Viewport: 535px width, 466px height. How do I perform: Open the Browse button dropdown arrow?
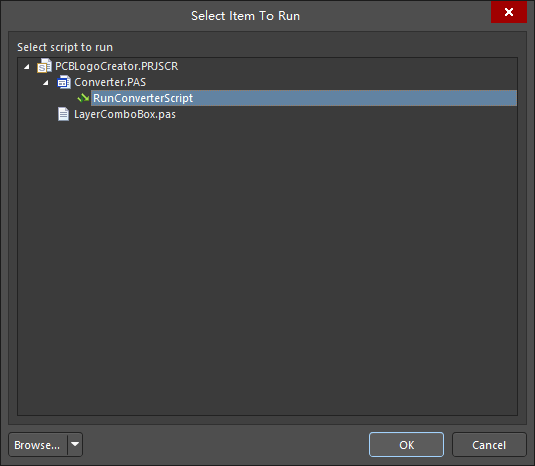pyautogui.click(x=75, y=444)
